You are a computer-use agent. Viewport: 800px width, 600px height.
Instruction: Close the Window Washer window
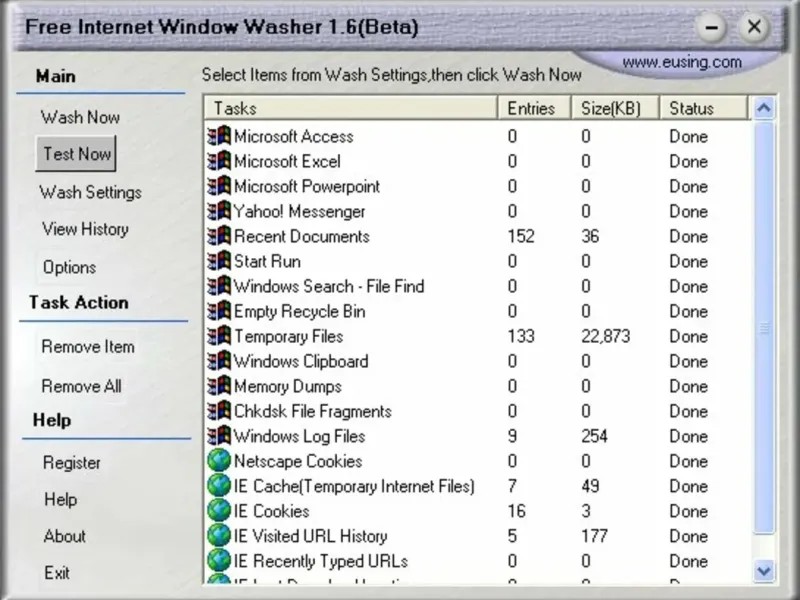[754, 27]
